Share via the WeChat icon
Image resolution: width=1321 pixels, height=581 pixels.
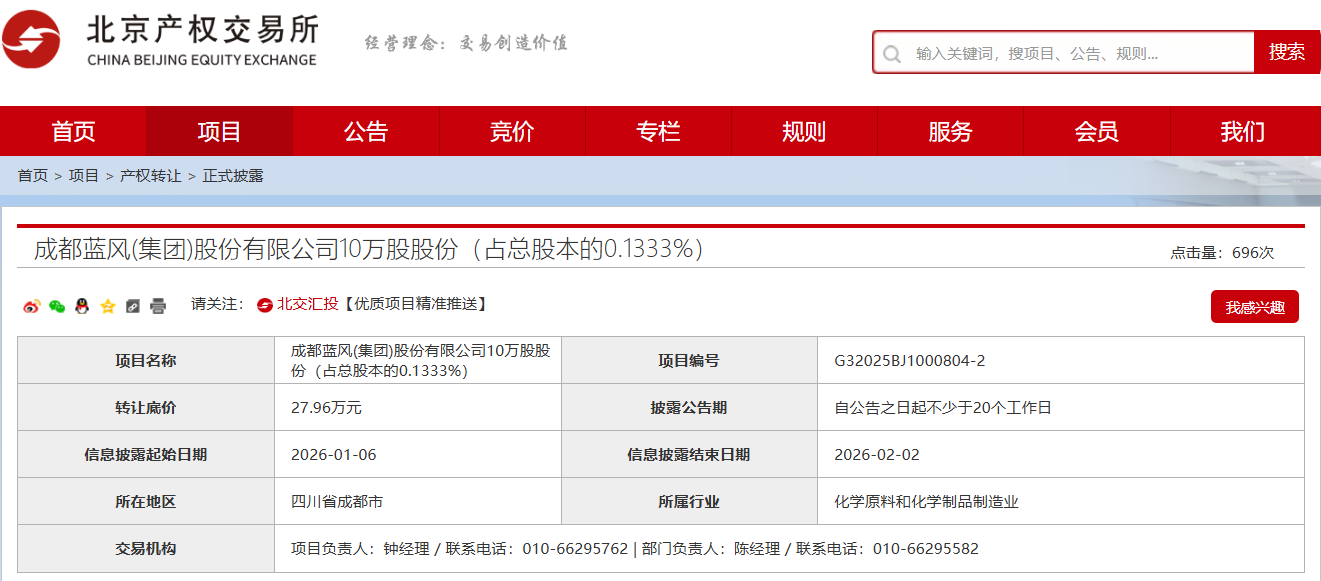[x=57, y=307]
